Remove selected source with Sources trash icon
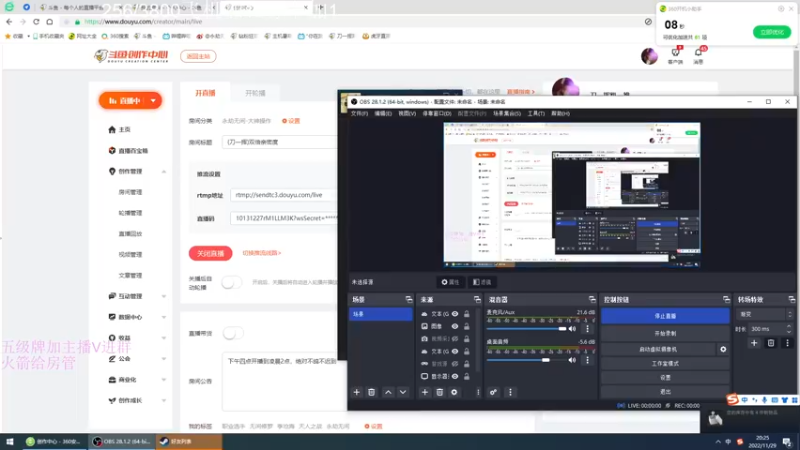 coord(439,392)
